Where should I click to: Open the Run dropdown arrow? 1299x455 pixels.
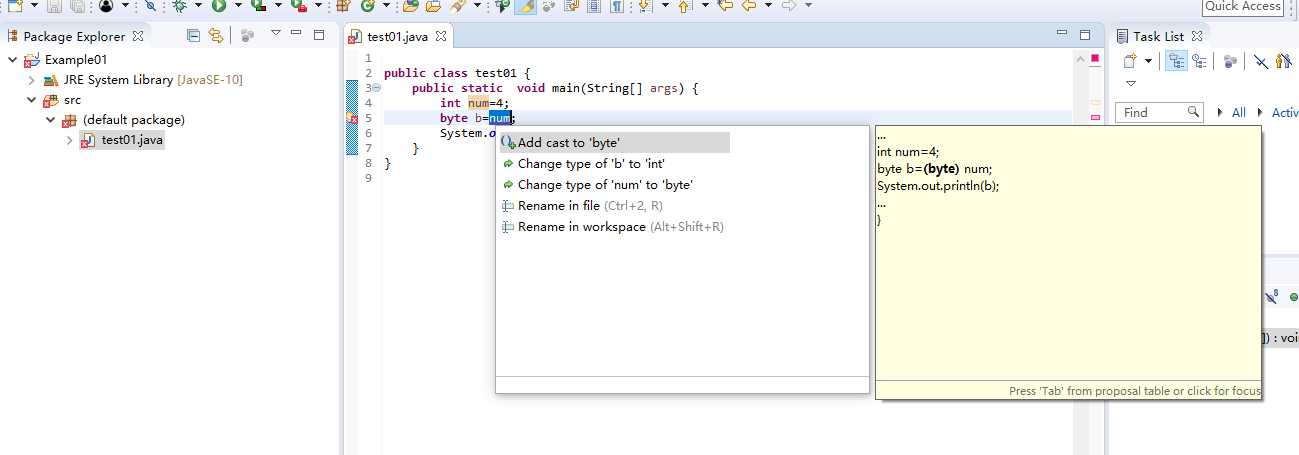[237, 6]
